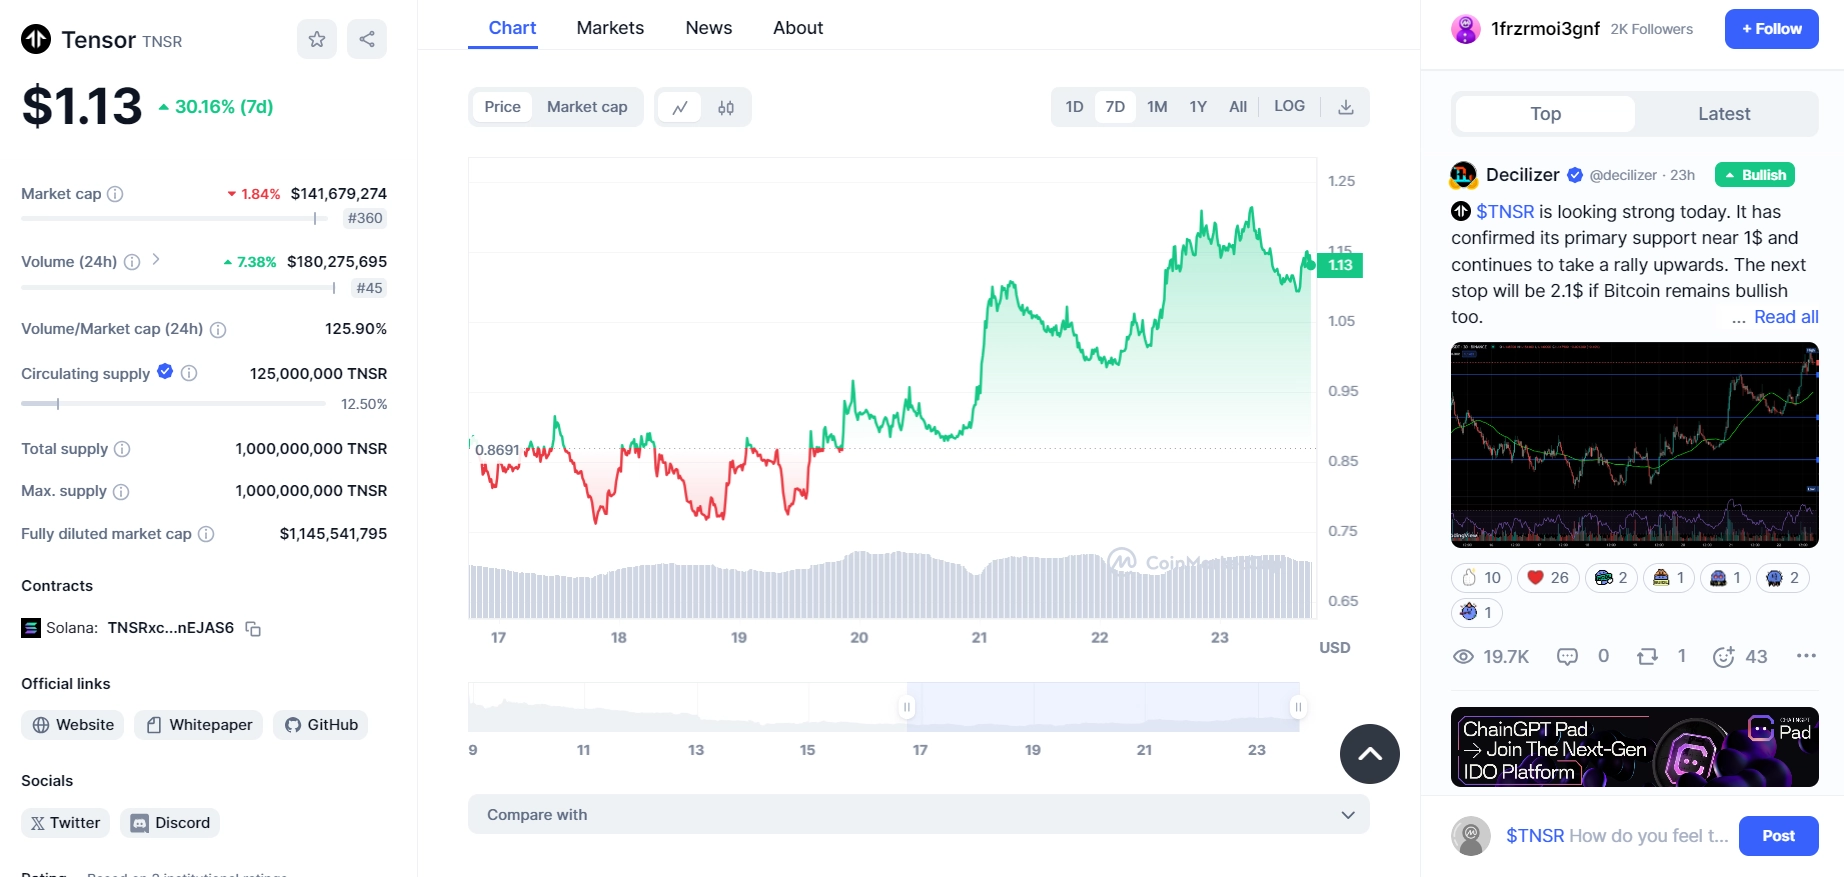Switch to the News tab
The height and width of the screenshot is (877, 1844).
(x=709, y=28)
